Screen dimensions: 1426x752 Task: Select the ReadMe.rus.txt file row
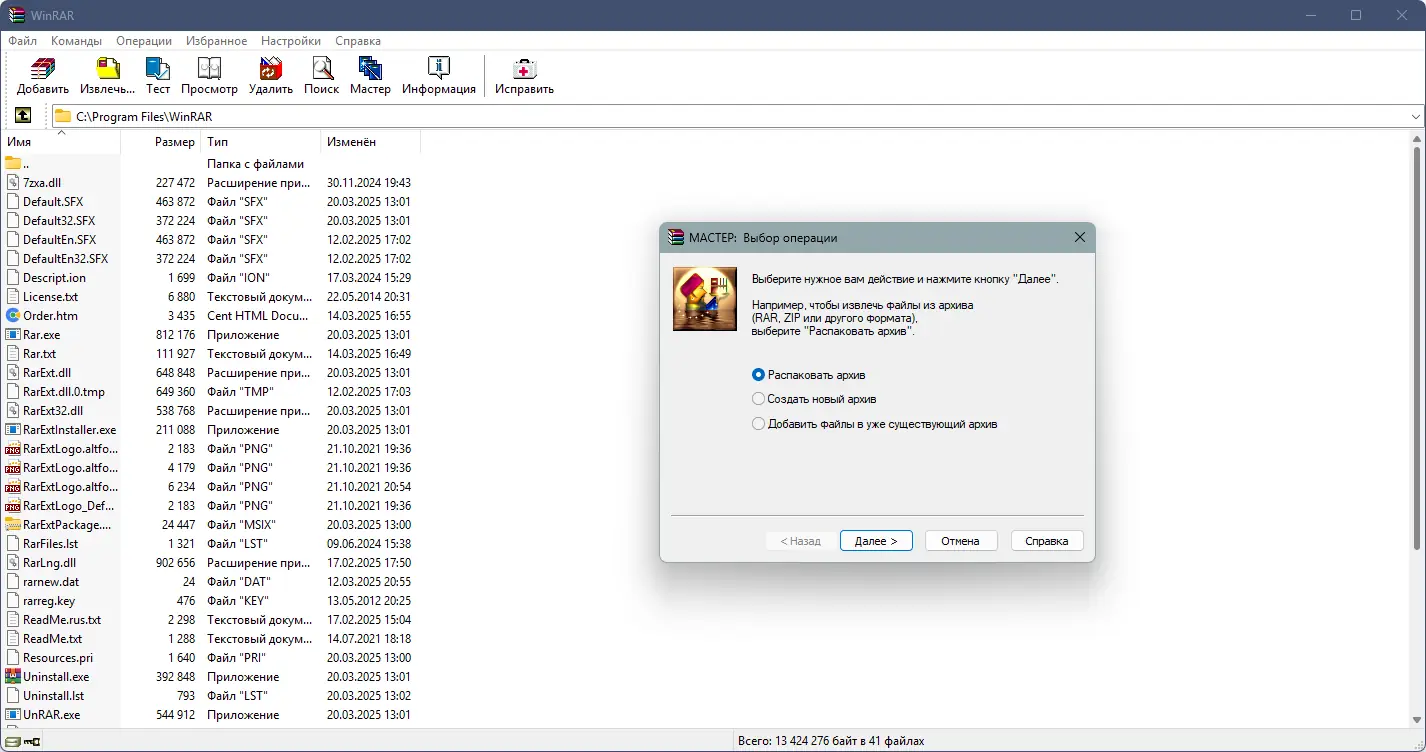click(x=210, y=620)
